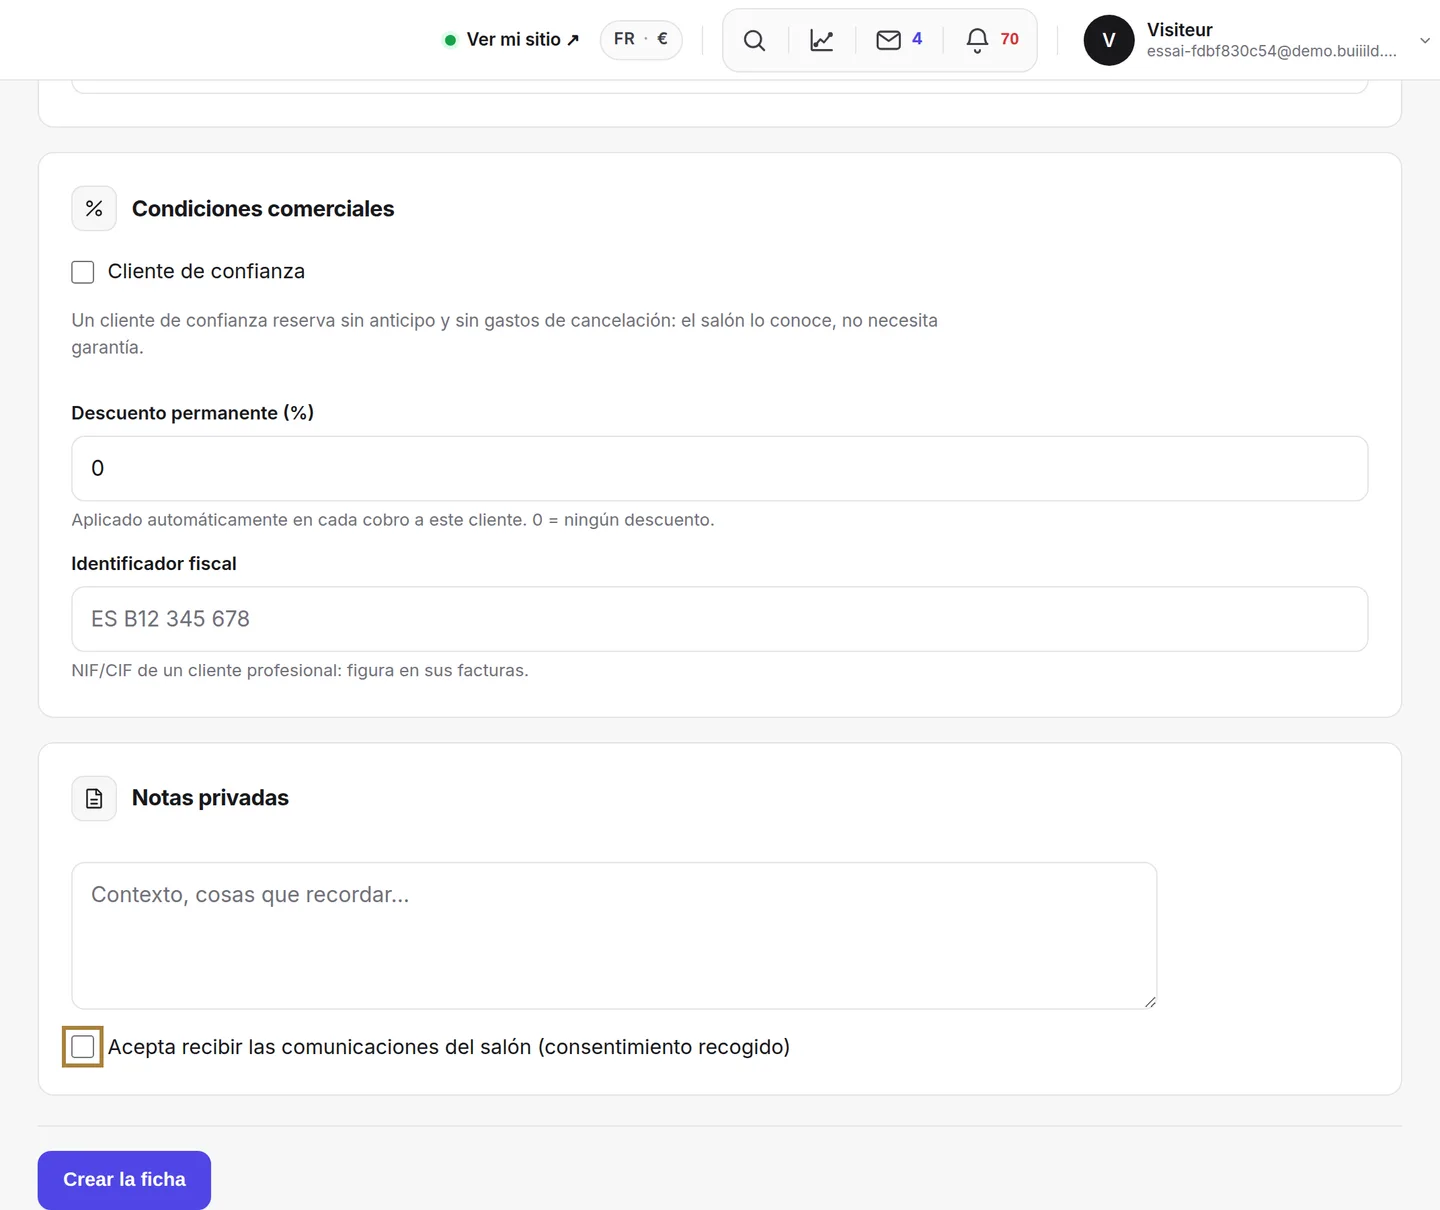Click the Crear la ficha button
This screenshot has height=1210, width=1440.
coord(124,1180)
